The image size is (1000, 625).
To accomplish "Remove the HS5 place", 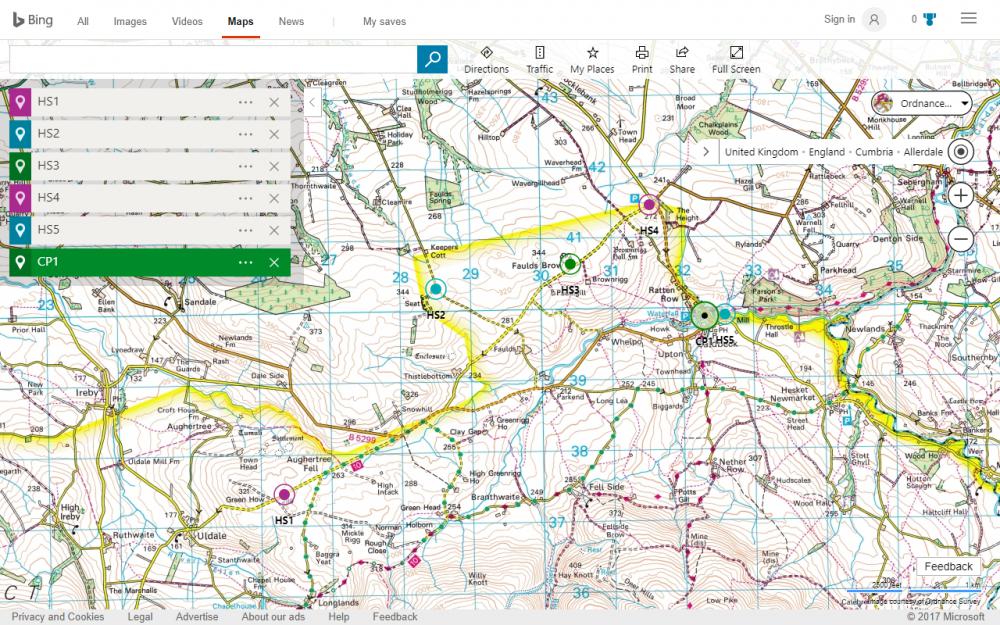I will [274, 230].
